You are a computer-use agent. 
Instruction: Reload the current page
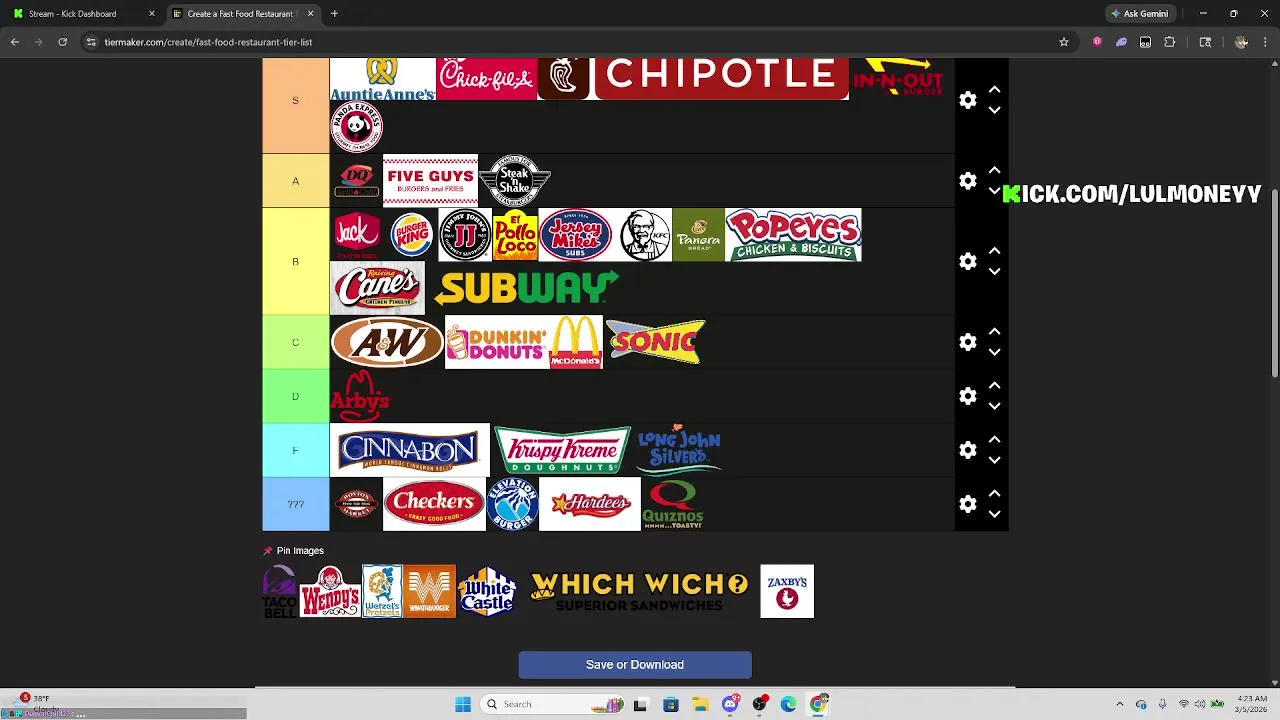point(63,42)
